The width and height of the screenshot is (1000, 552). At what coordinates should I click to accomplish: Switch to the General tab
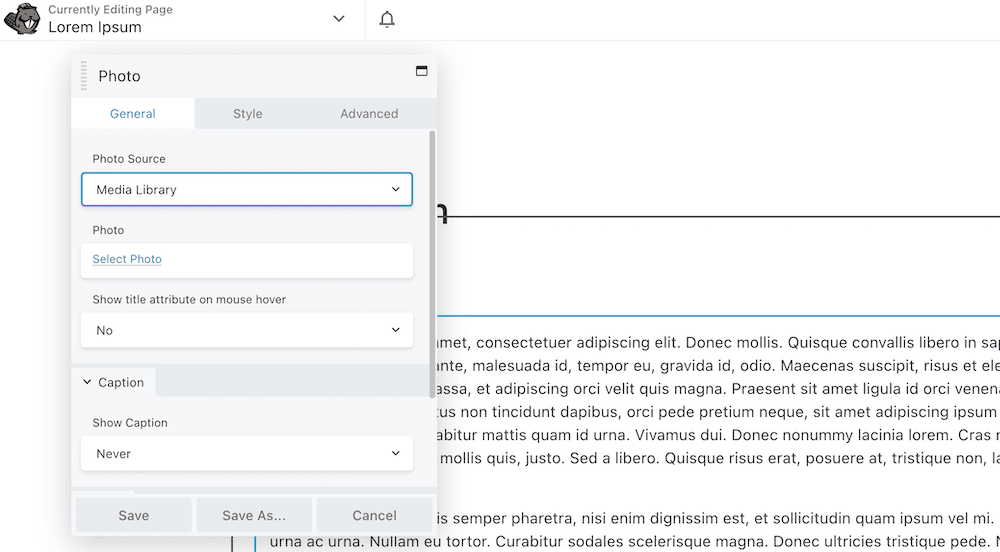(133, 113)
